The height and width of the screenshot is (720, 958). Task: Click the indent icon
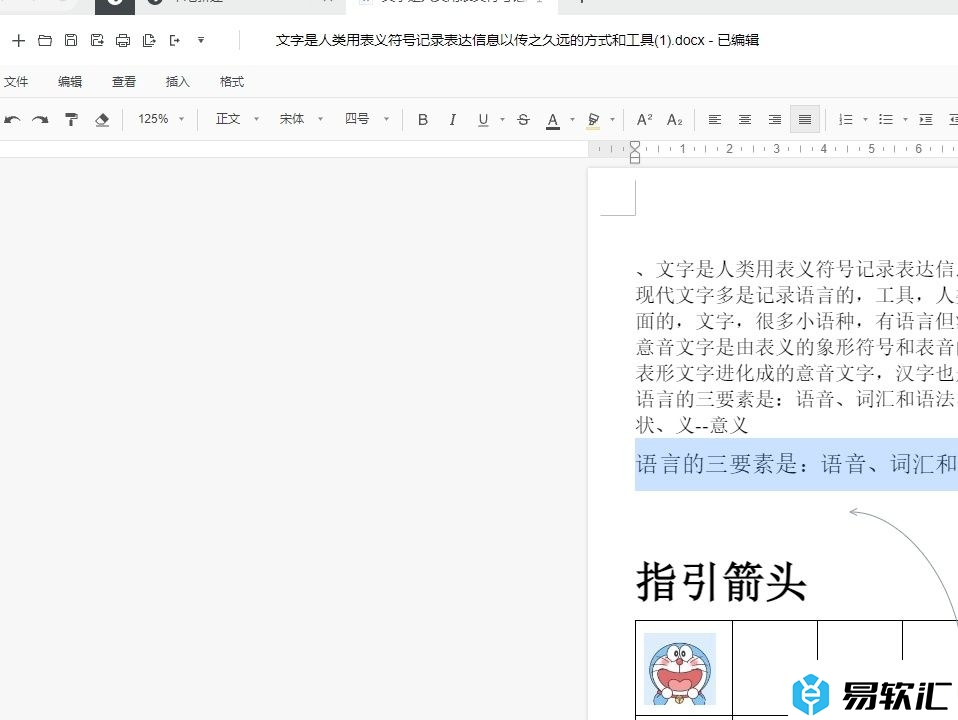tap(926, 120)
